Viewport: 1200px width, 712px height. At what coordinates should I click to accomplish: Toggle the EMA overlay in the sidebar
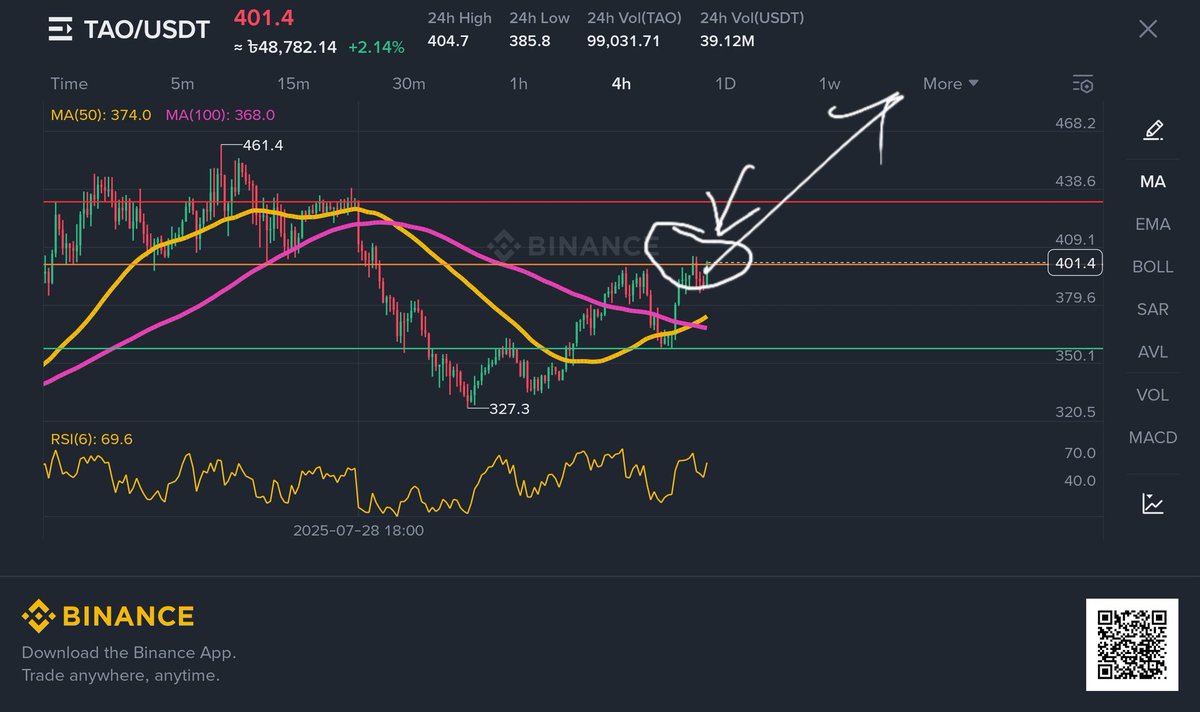[1151, 224]
